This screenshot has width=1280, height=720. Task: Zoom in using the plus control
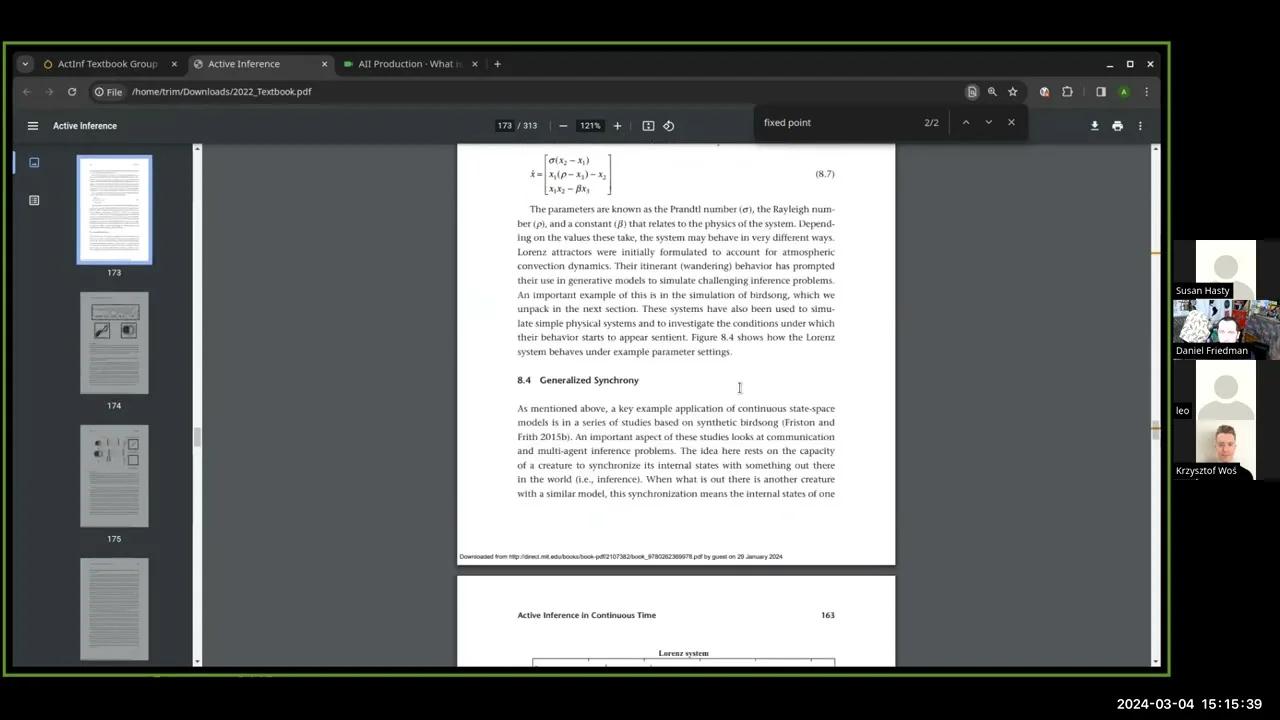click(617, 125)
